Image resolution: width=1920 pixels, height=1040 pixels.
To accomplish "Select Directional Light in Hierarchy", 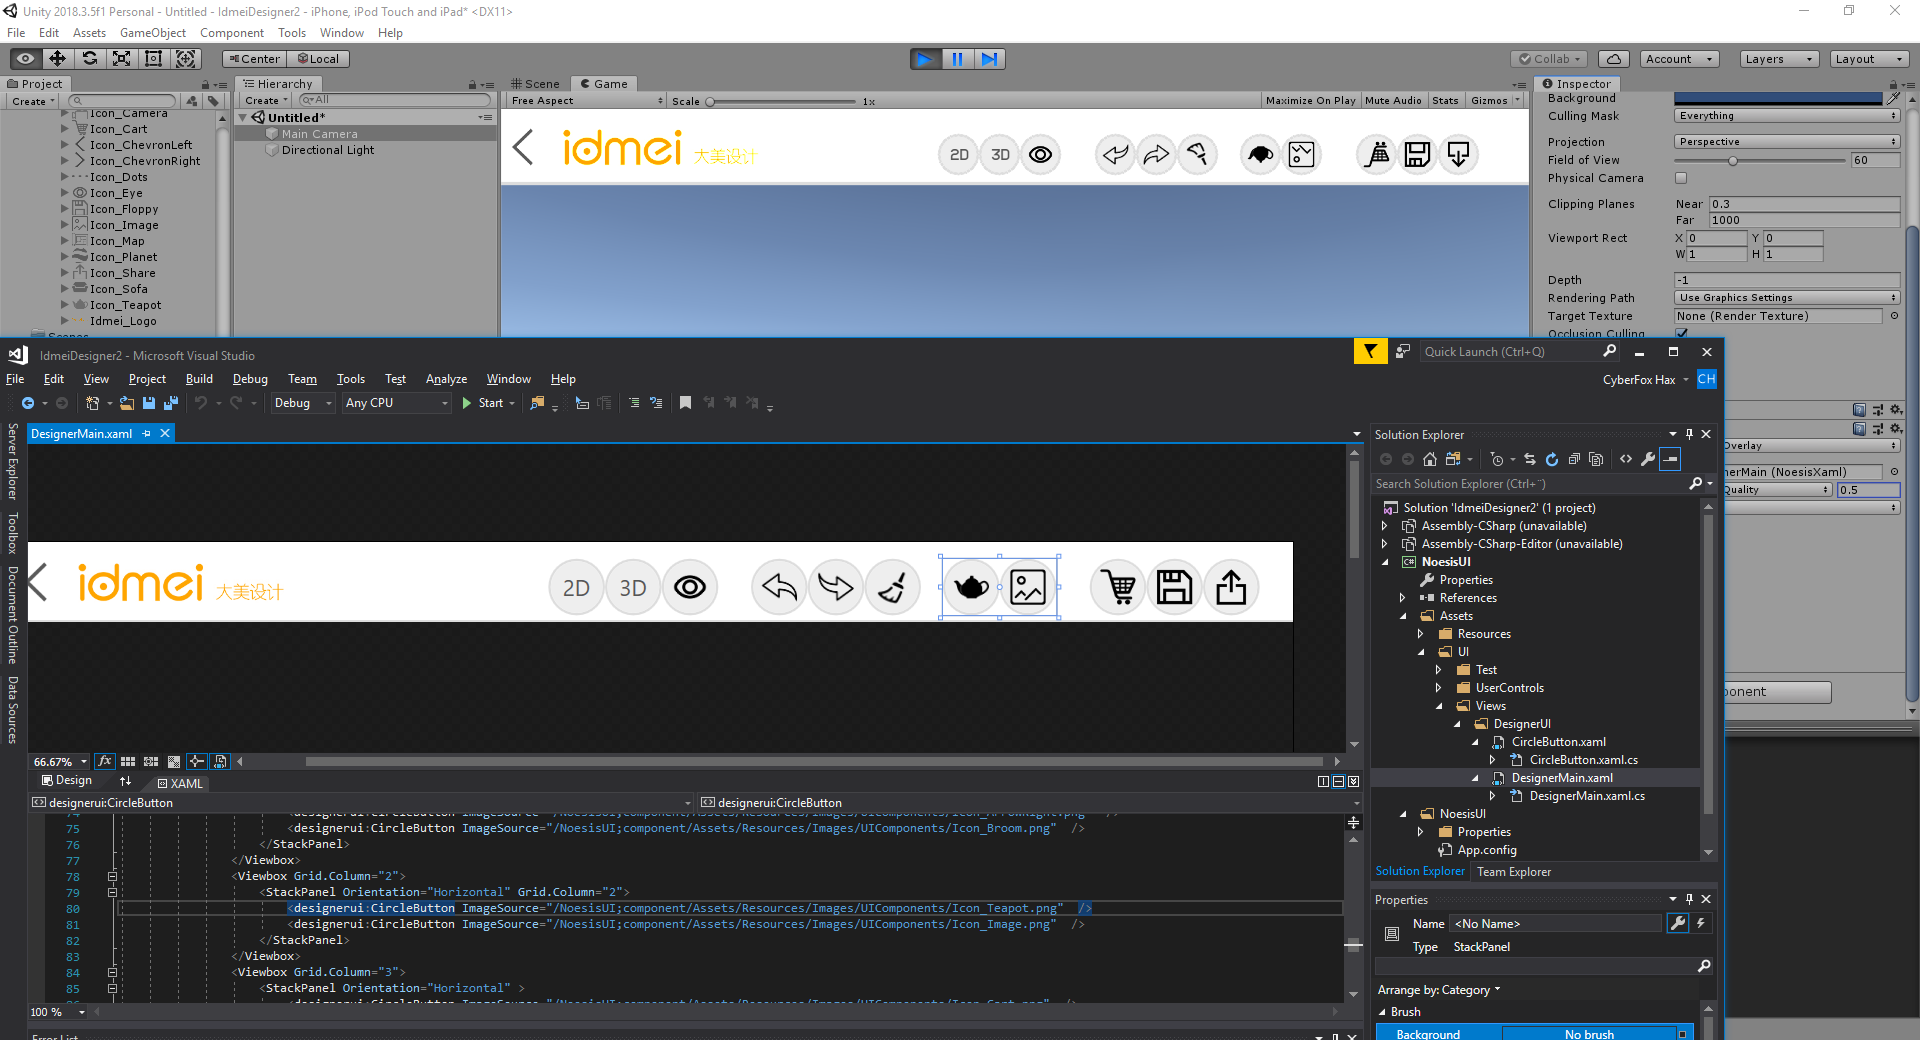I will pos(328,150).
